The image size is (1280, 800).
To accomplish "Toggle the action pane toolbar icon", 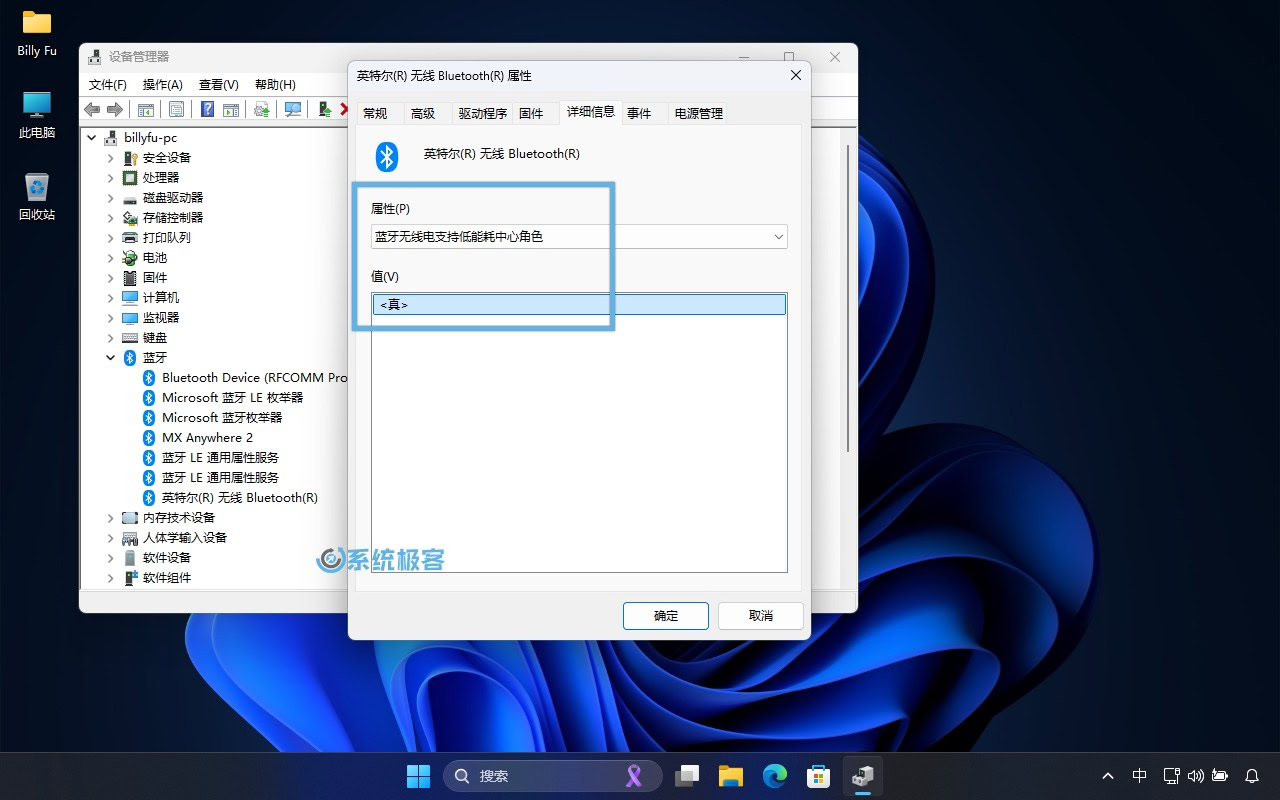I will [x=231, y=109].
